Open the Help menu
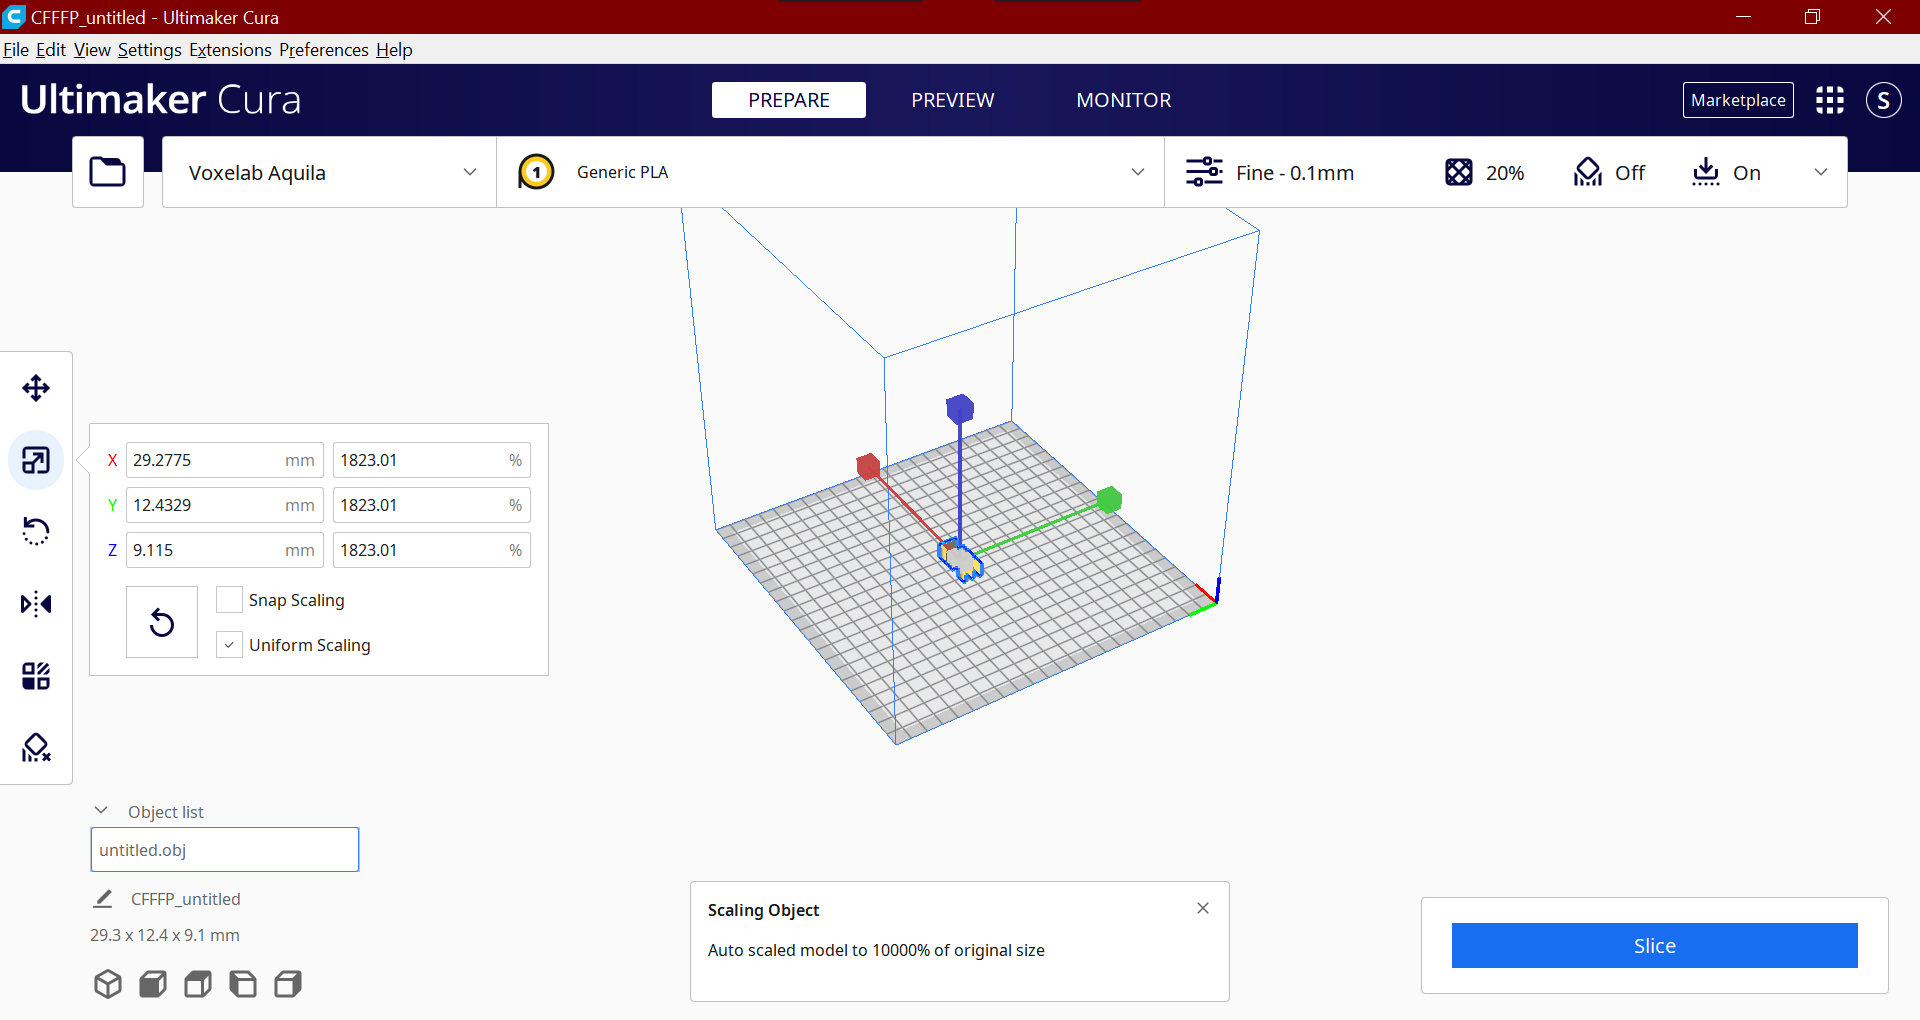1920x1020 pixels. pyautogui.click(x=394, y=50)
